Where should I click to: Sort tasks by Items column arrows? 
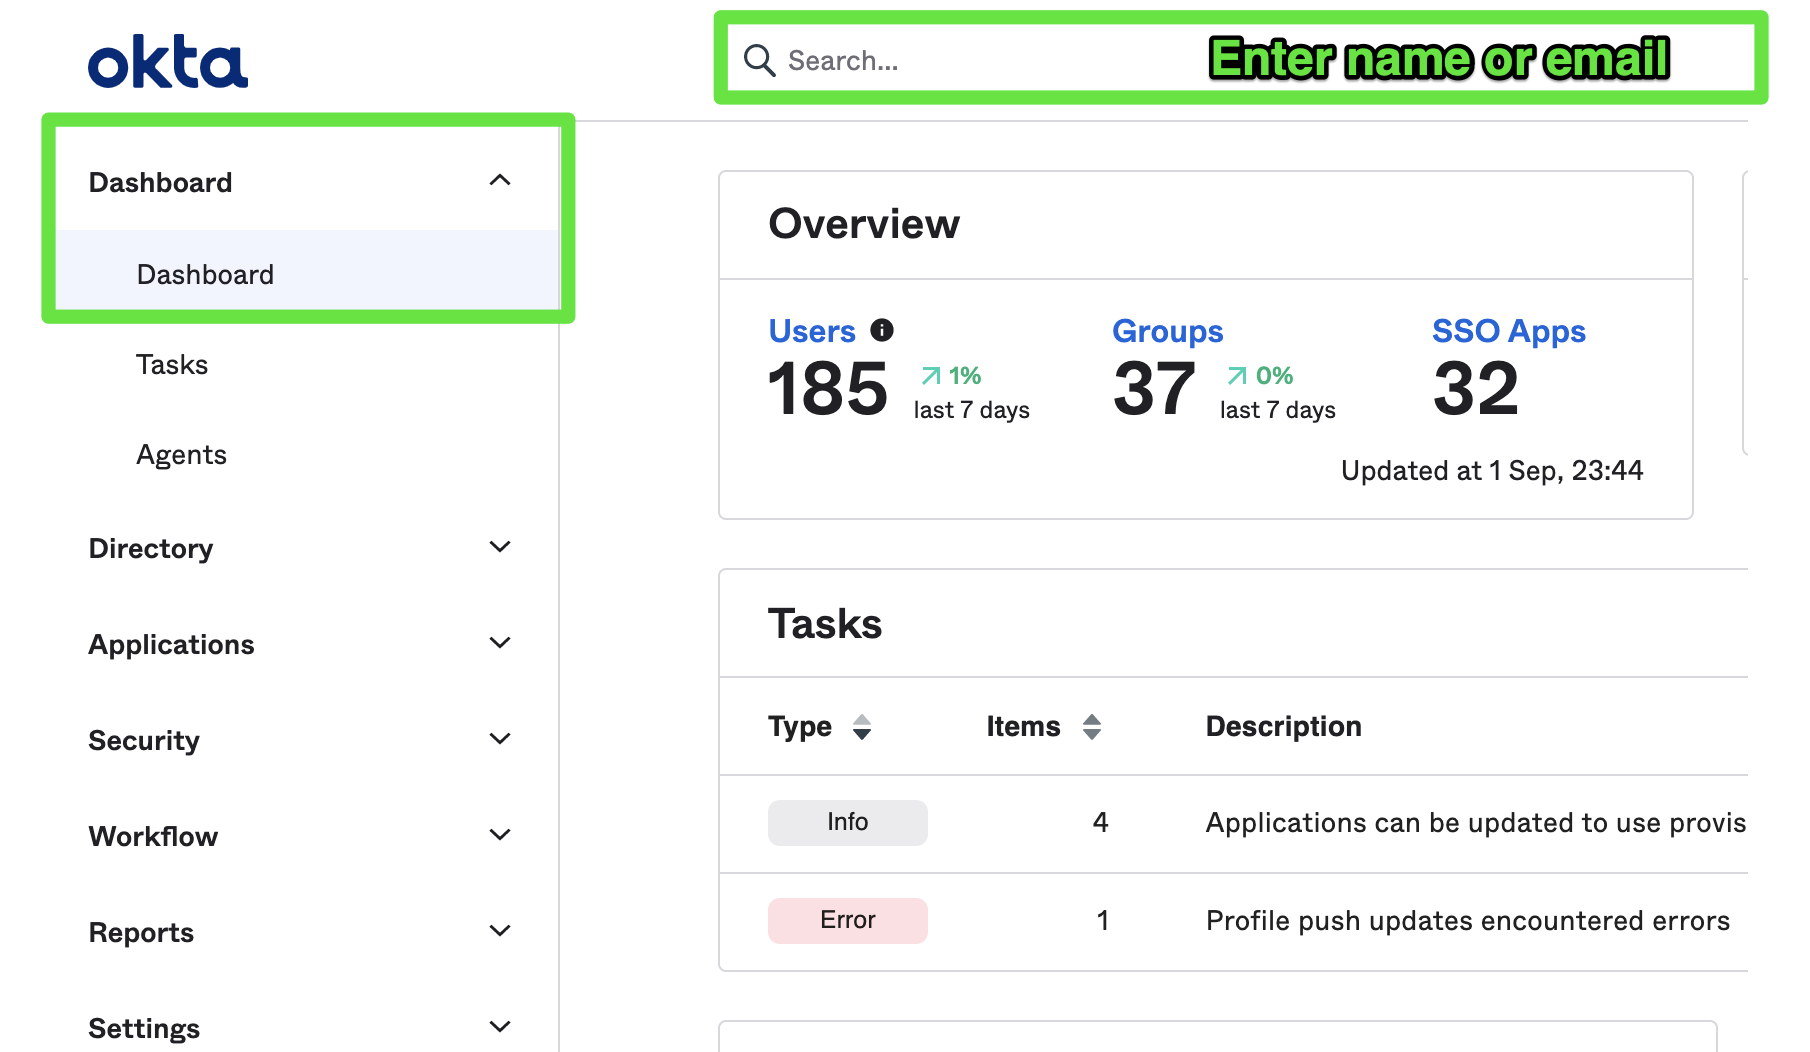(1092, 727)
